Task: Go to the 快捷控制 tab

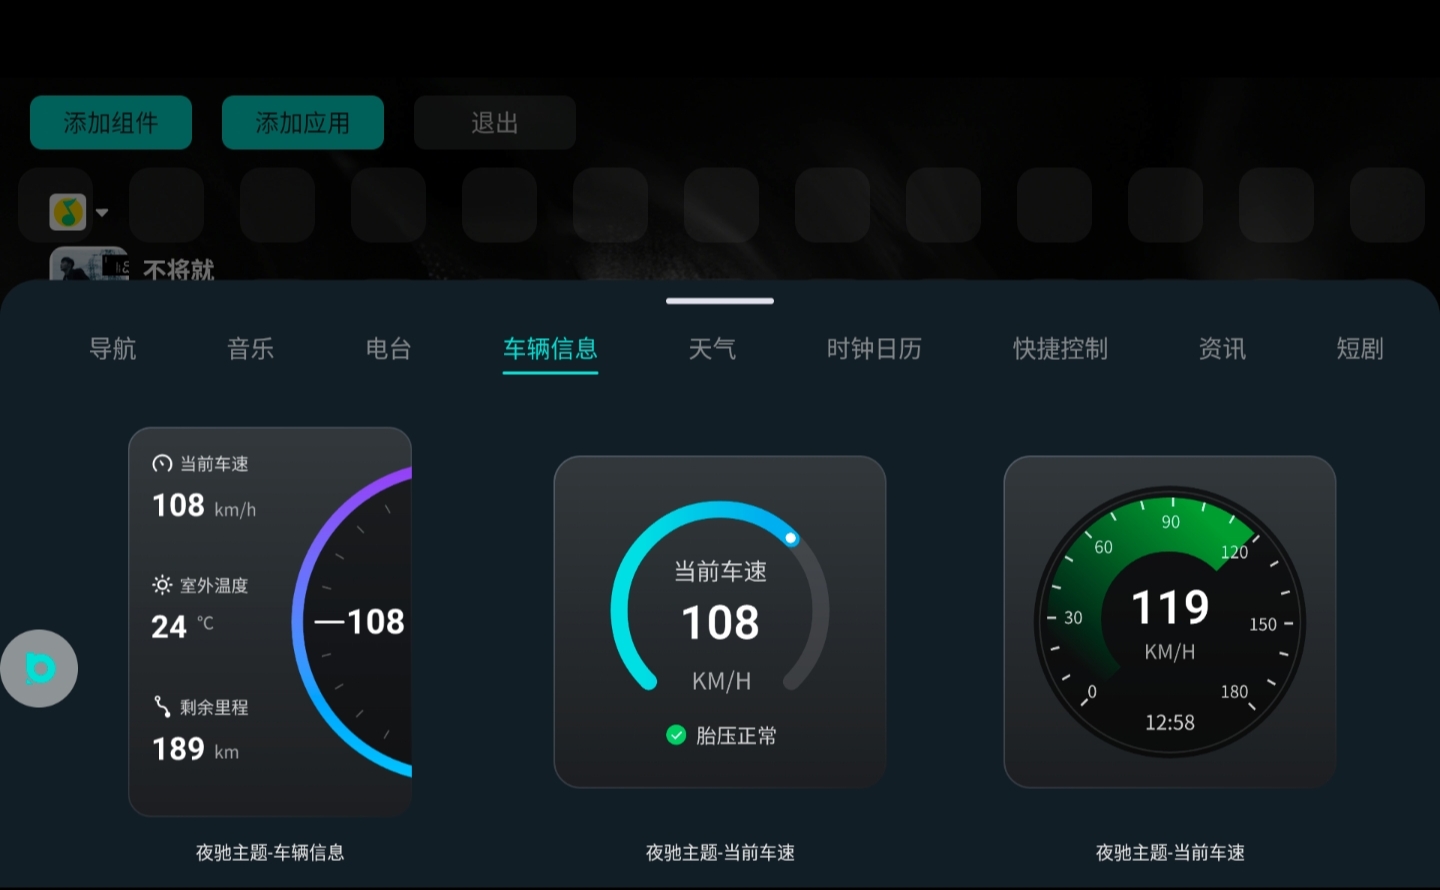Action: point(1060,349)
